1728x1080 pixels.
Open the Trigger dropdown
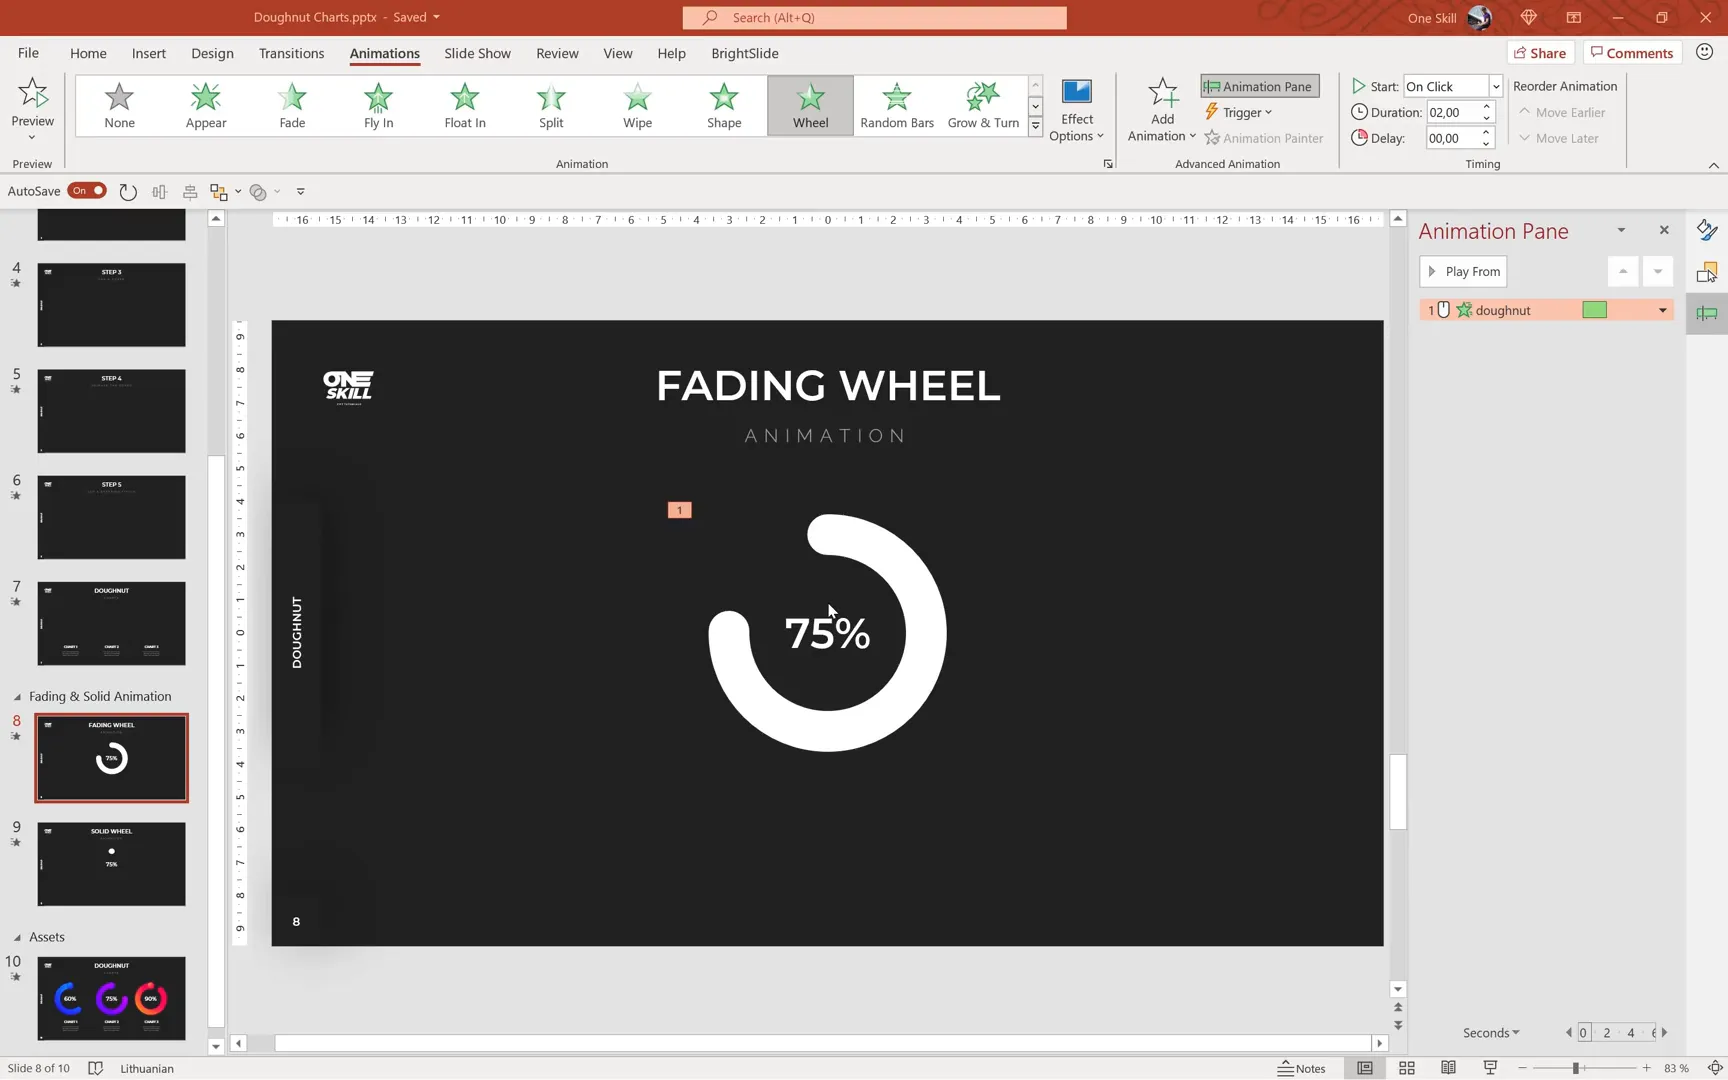point(1238,112)
